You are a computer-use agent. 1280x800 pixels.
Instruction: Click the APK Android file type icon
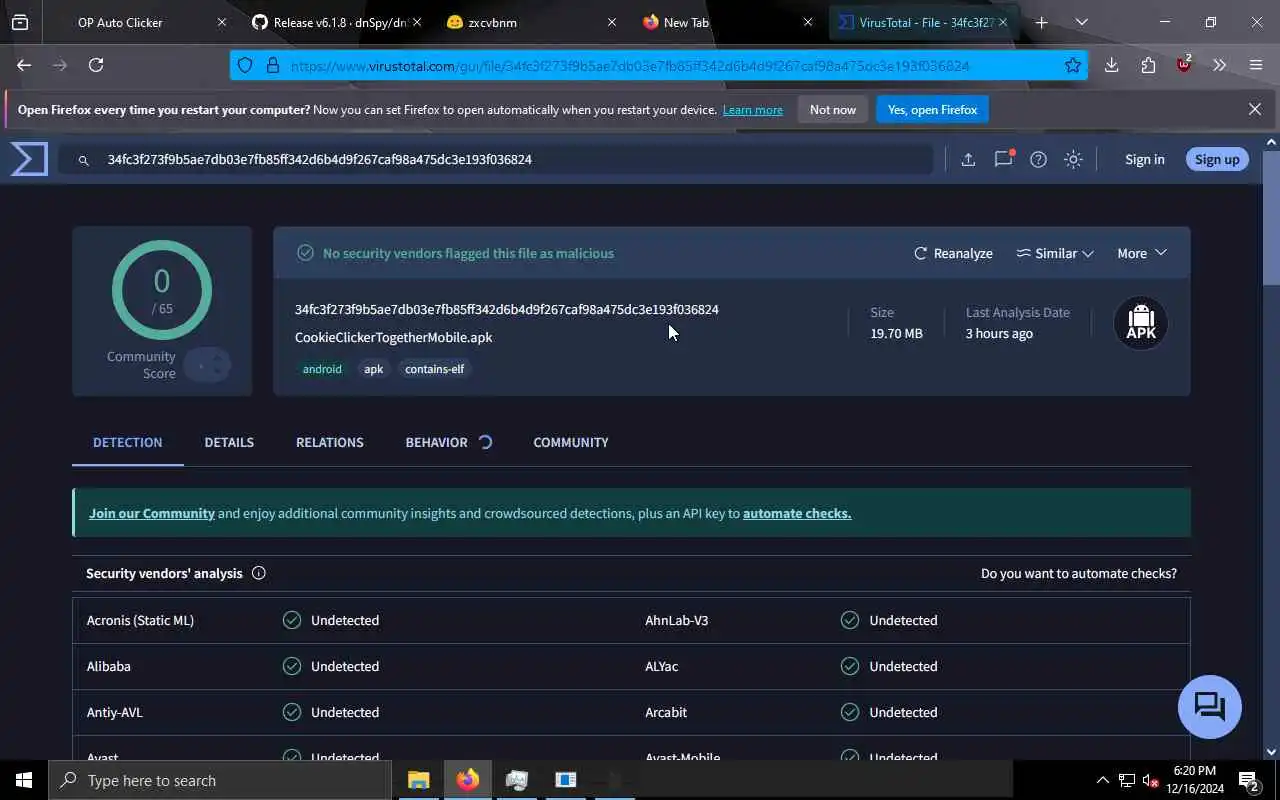tap(1141, 323)
